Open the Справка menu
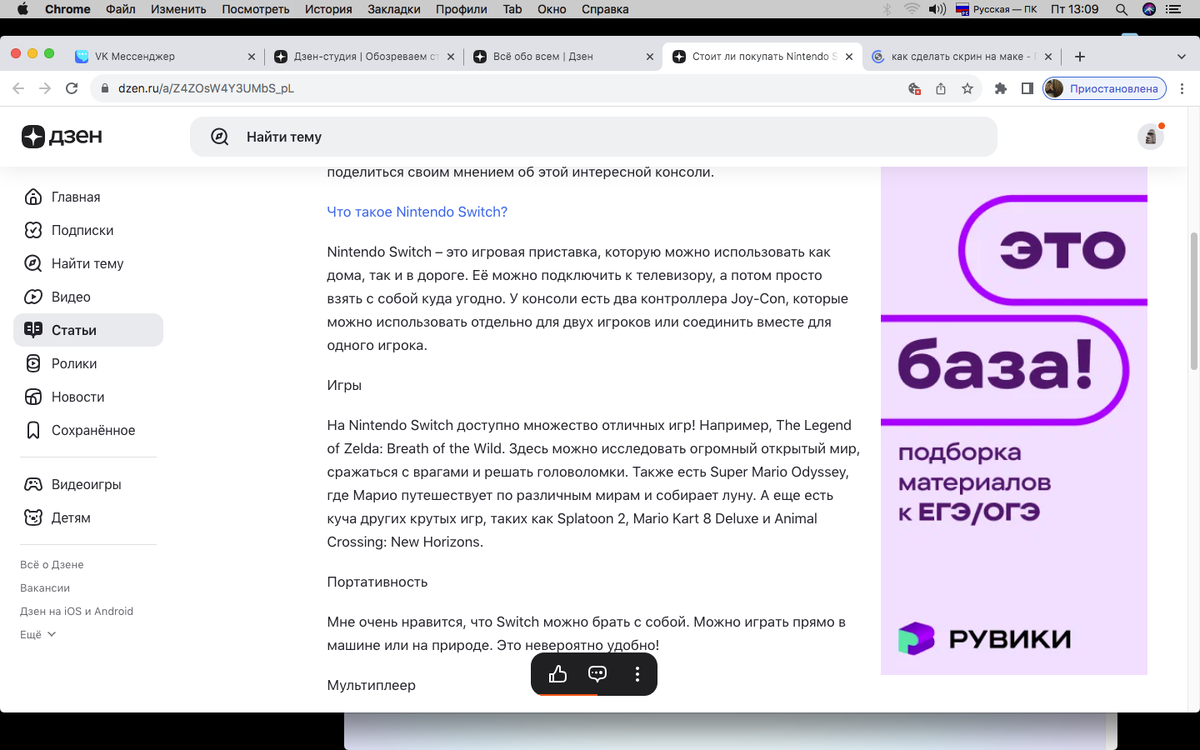Viewport: 1200px width, 750px height. click(604, 9)
